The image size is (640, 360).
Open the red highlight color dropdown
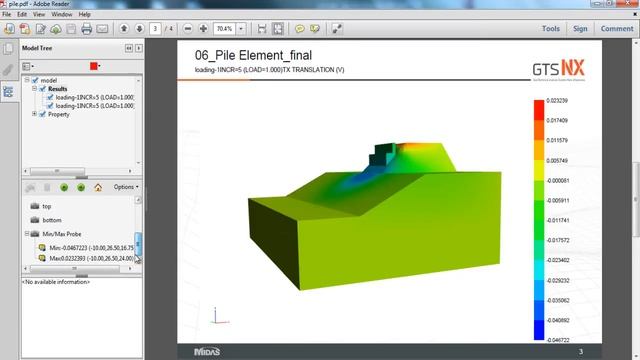(95, 66)
